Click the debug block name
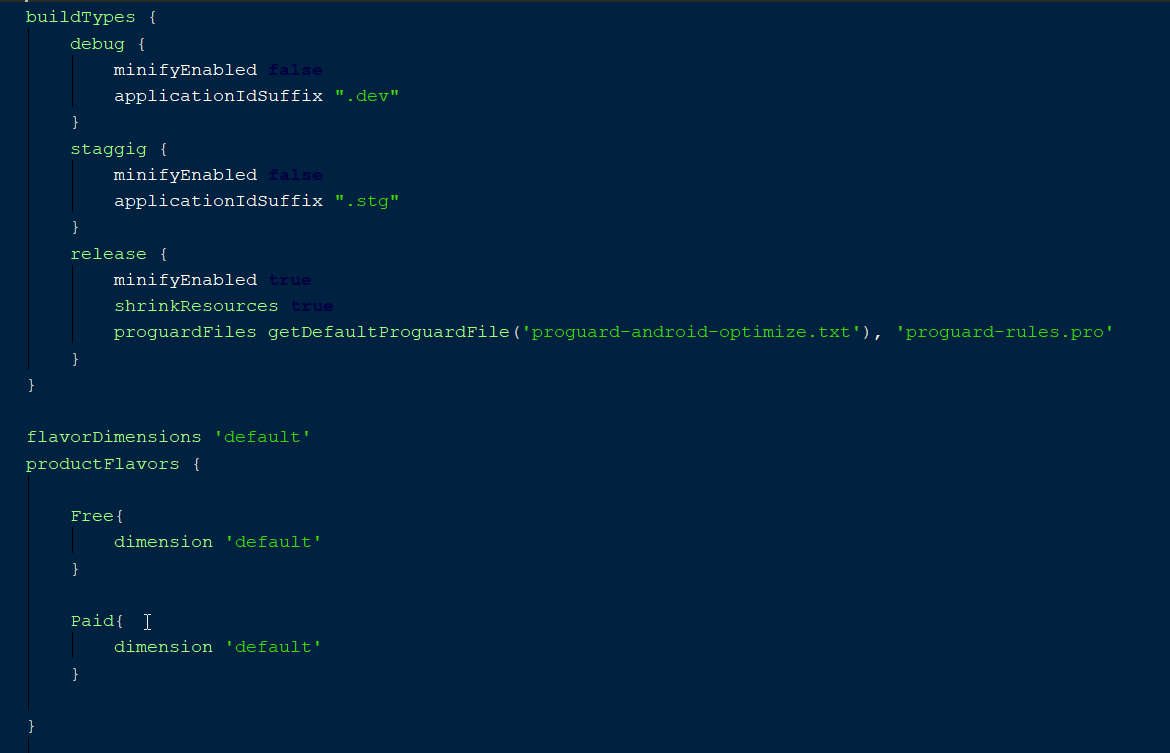Screen dimensions: 1170x753 tap(97, 44)
